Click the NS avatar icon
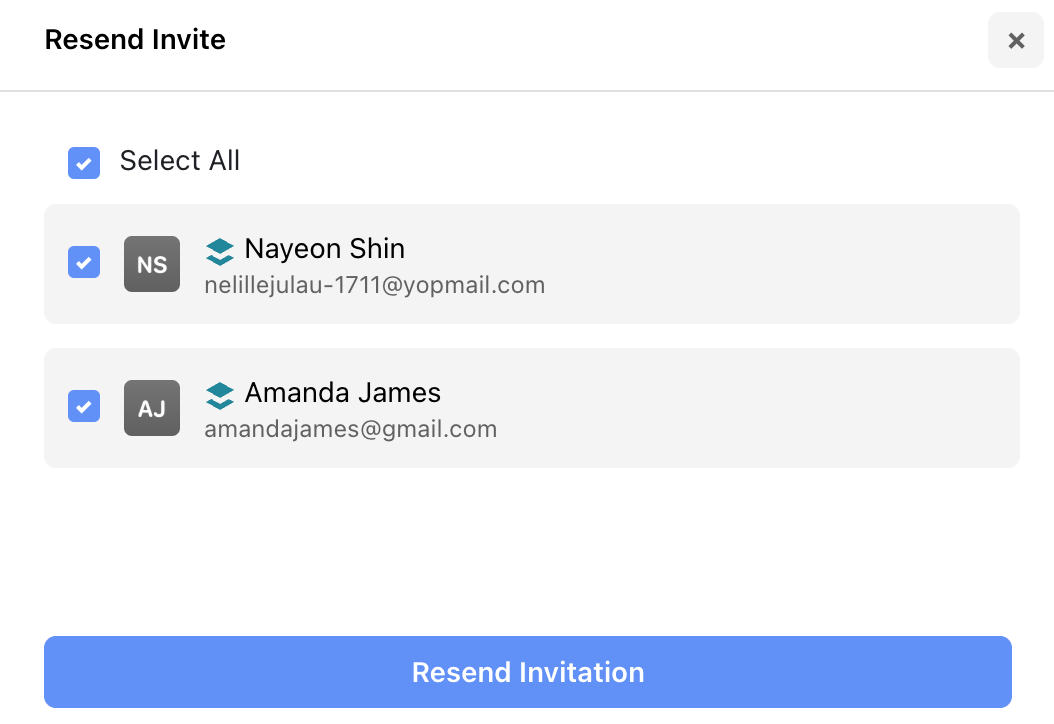 pos(152,264)
